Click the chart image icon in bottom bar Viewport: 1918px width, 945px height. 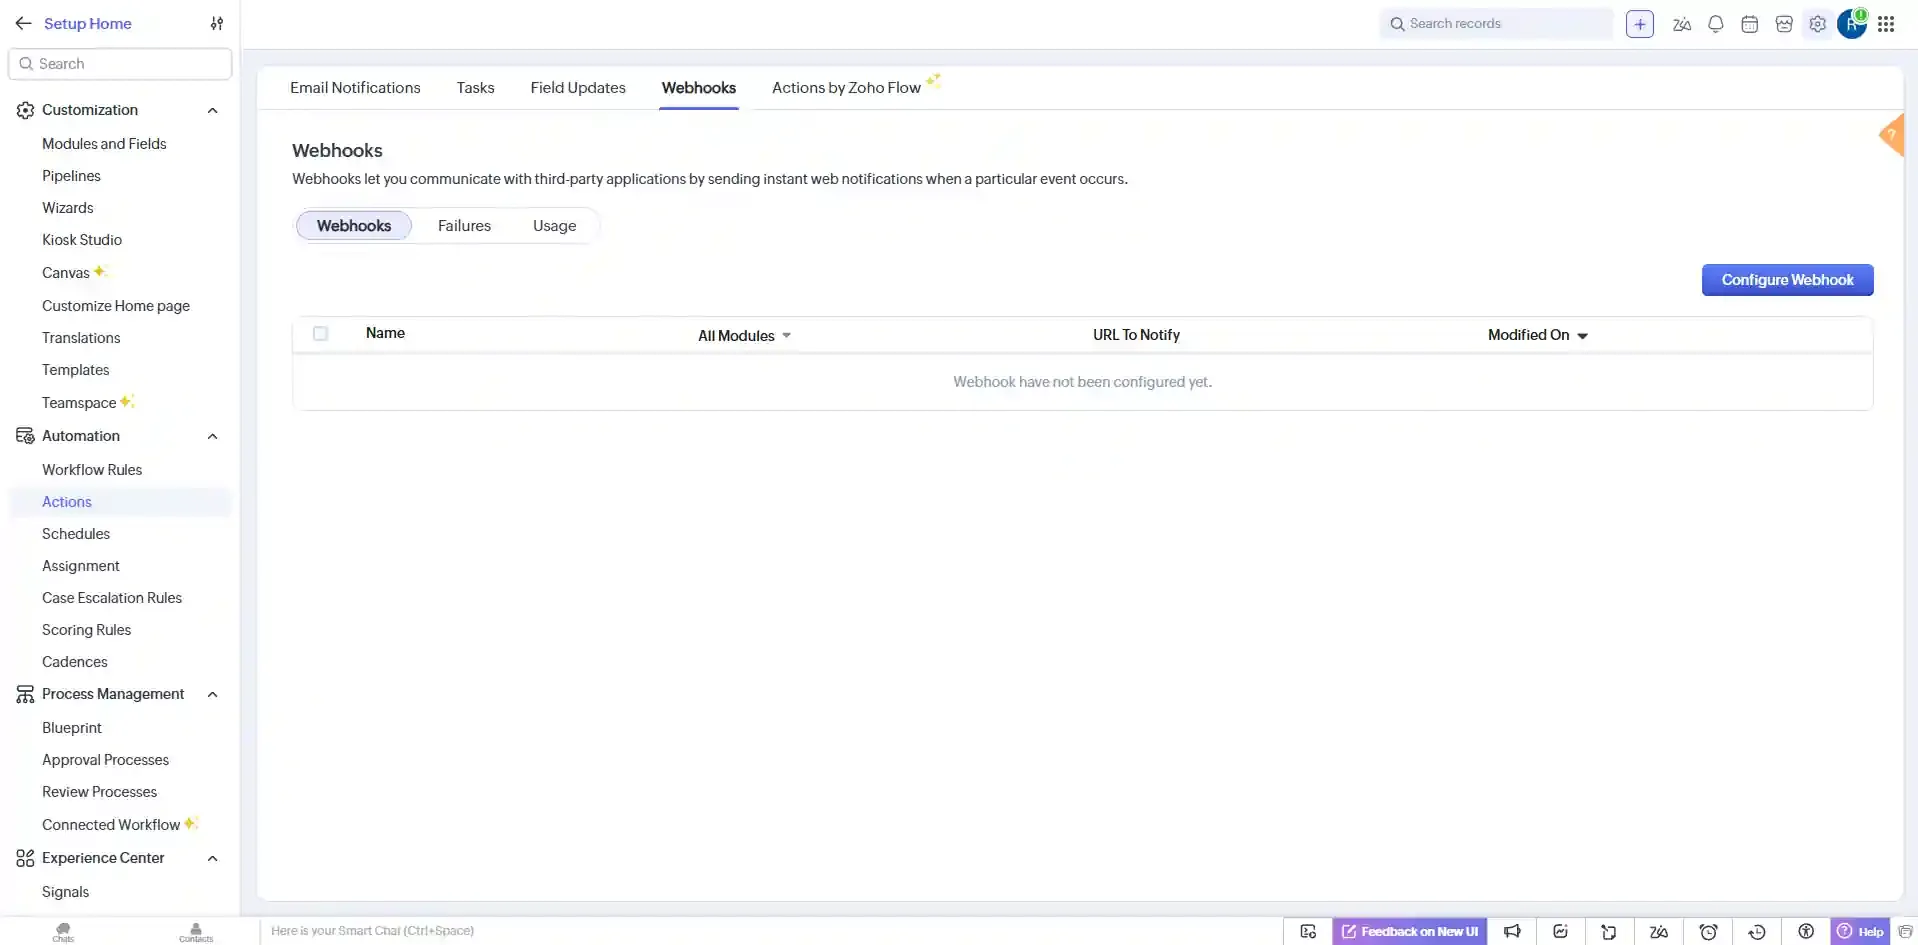point(1561,931)
